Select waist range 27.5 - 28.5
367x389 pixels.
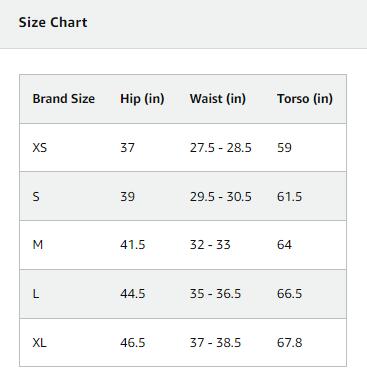pyautogui.click(x=221, y=147)
